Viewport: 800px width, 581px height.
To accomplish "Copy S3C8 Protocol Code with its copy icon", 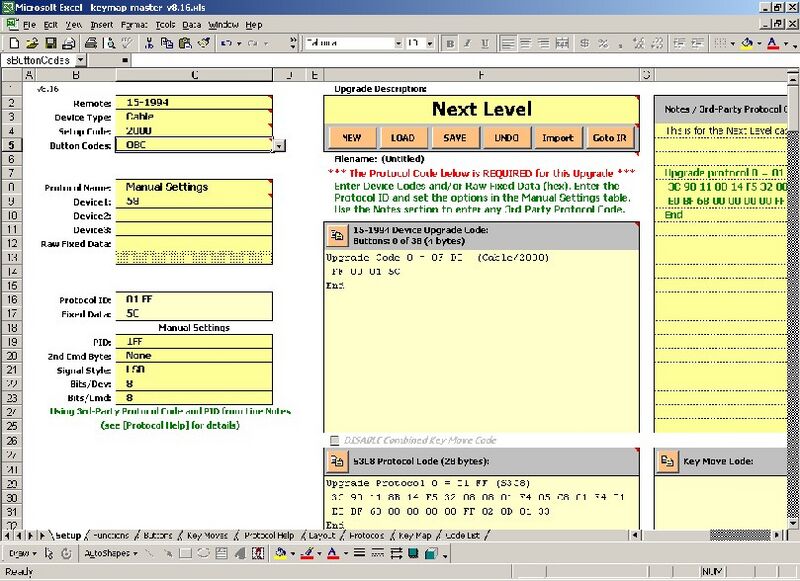I will pyautogui.click(x=337, y=461).
